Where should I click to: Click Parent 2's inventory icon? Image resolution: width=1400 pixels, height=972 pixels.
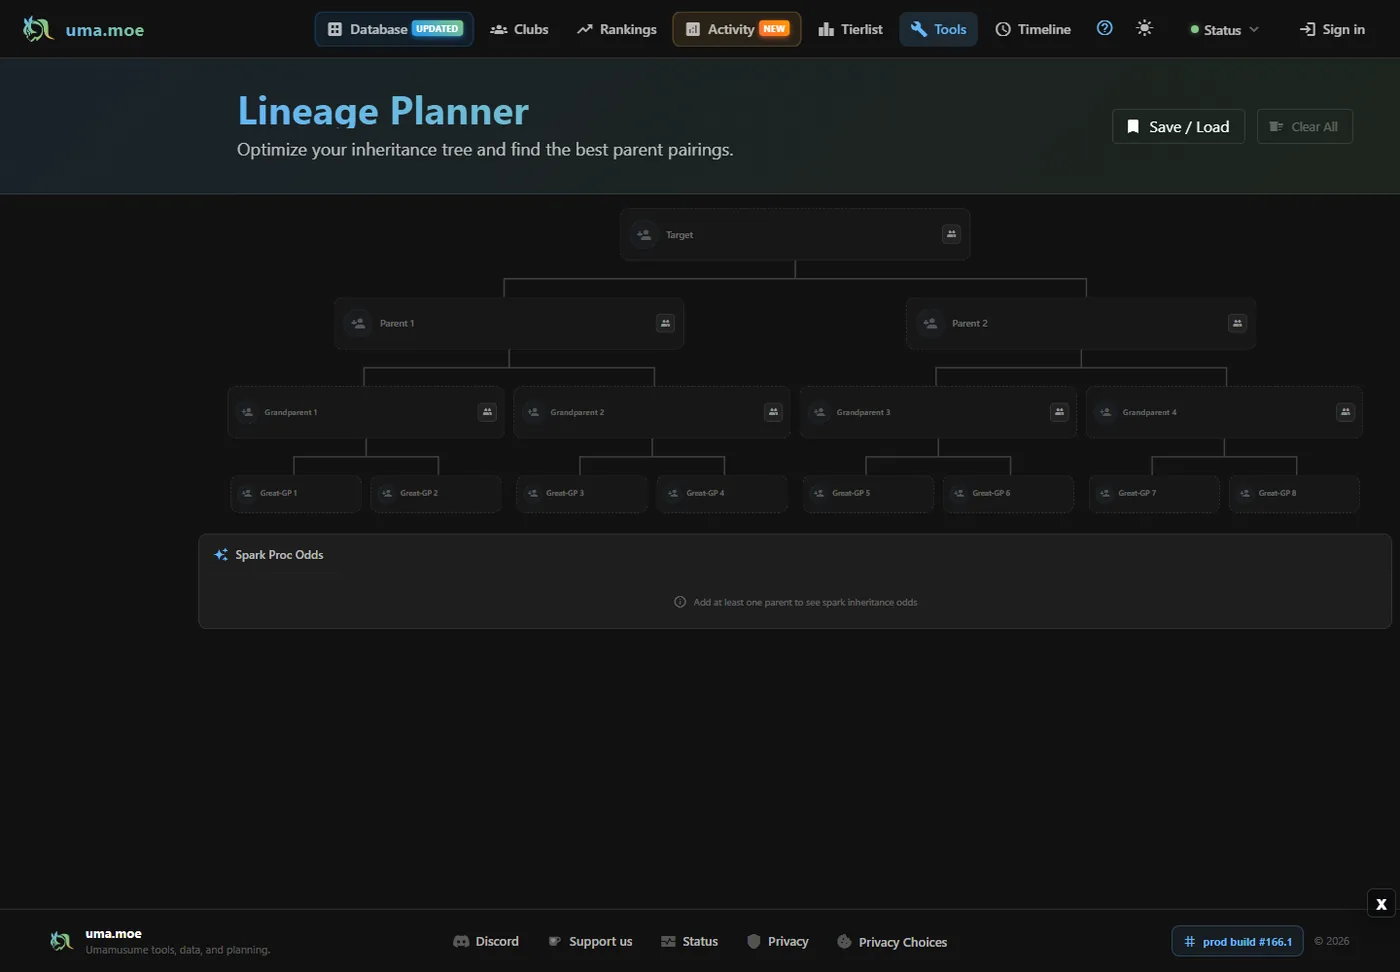(1237, 323)
